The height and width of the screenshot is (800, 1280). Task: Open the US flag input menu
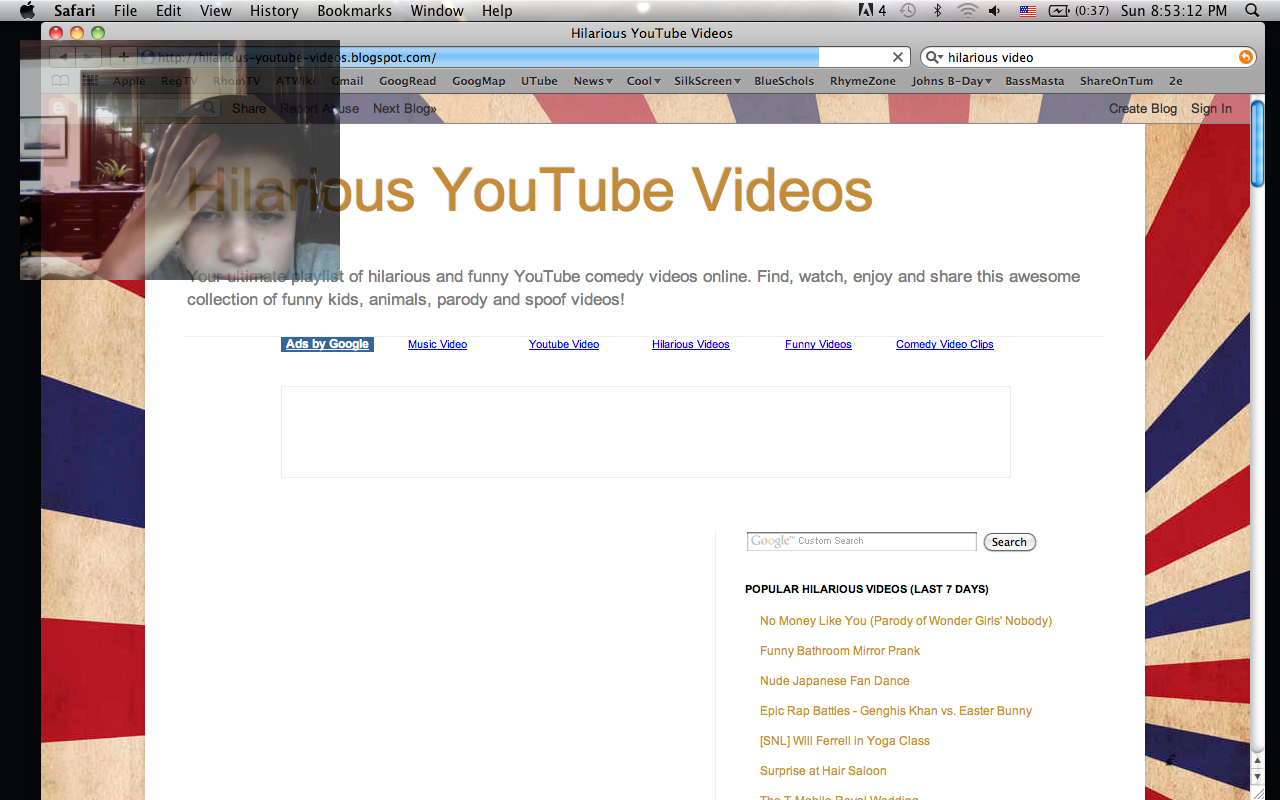(x=1027, y=11)
